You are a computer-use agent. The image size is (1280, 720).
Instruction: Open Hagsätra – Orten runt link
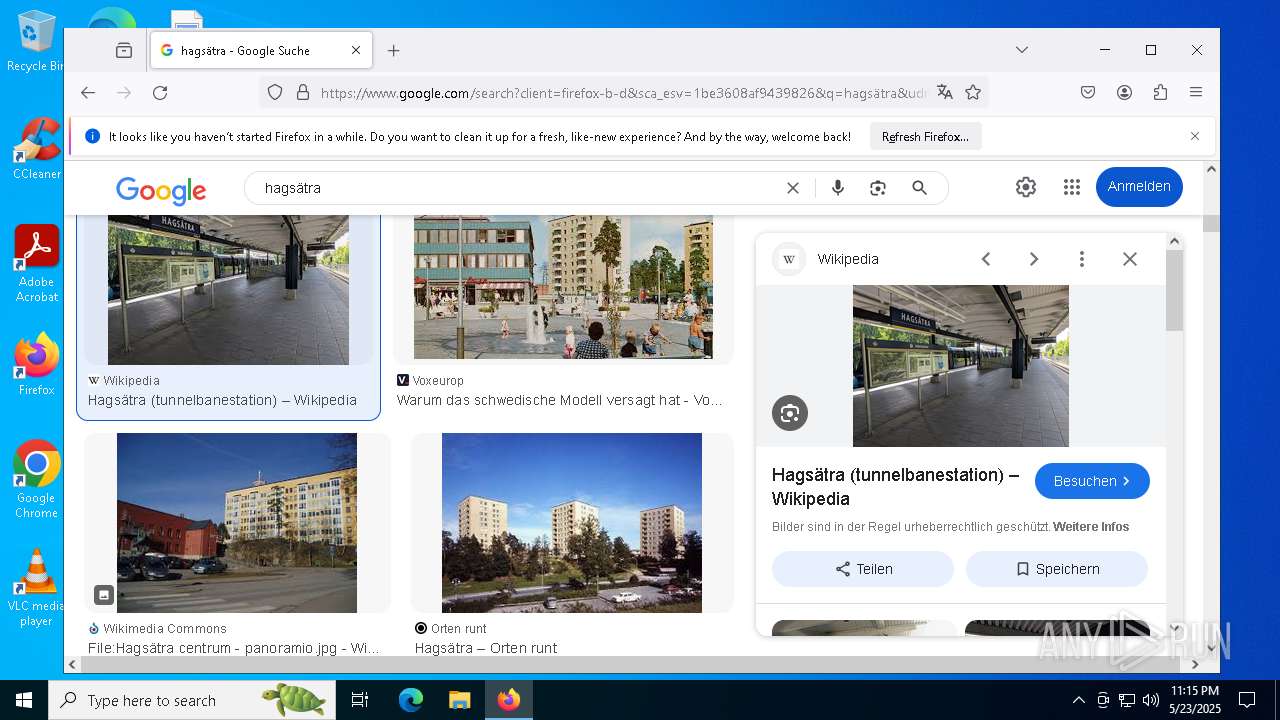(486, 648)
